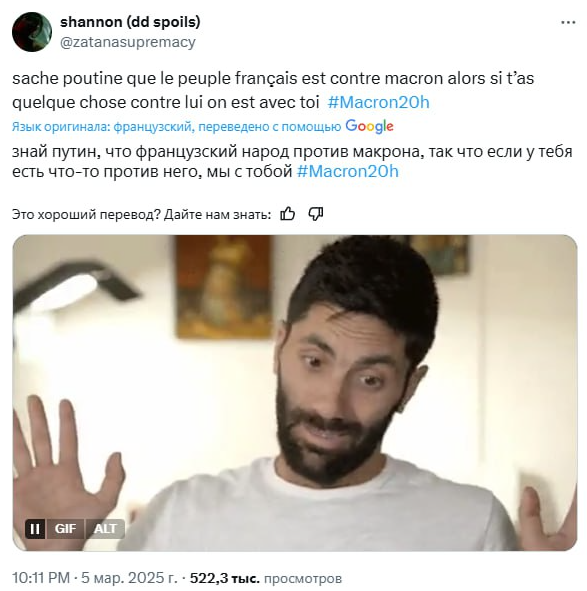
Task: Show the ALT image description
Action: click(x=105, y=529)
